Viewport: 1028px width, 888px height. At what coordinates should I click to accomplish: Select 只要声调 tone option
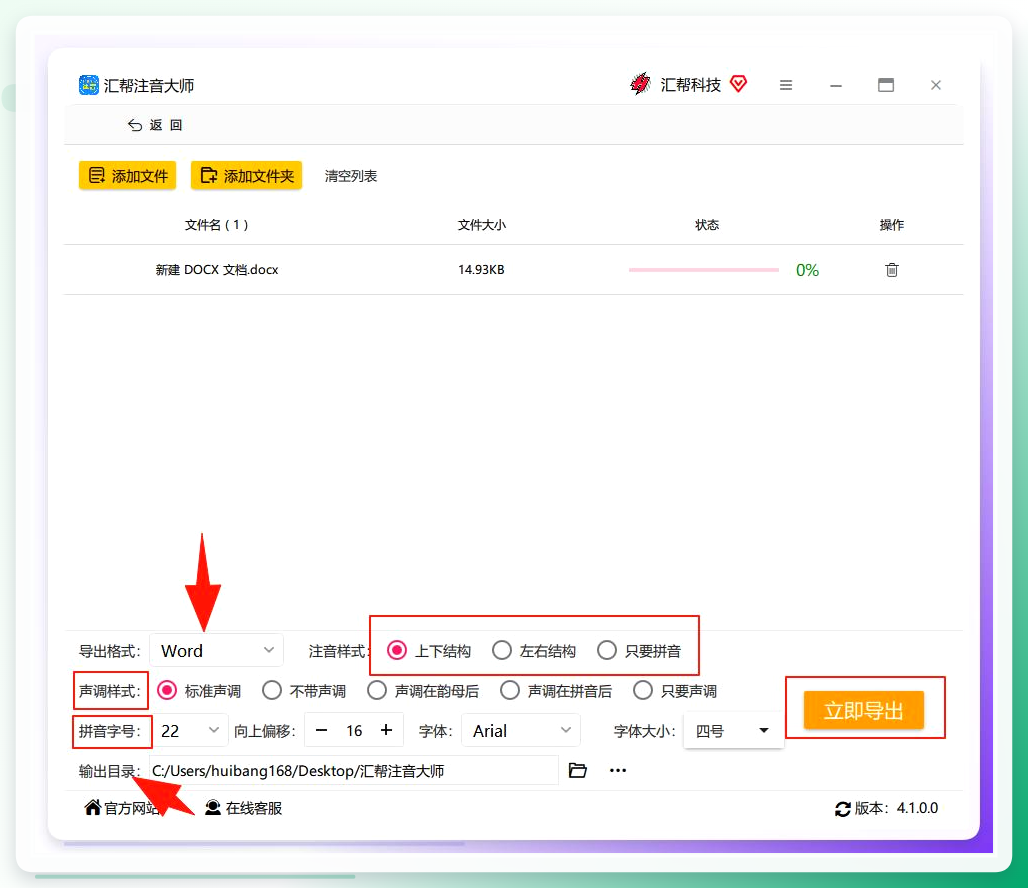(x=675, y=691)
